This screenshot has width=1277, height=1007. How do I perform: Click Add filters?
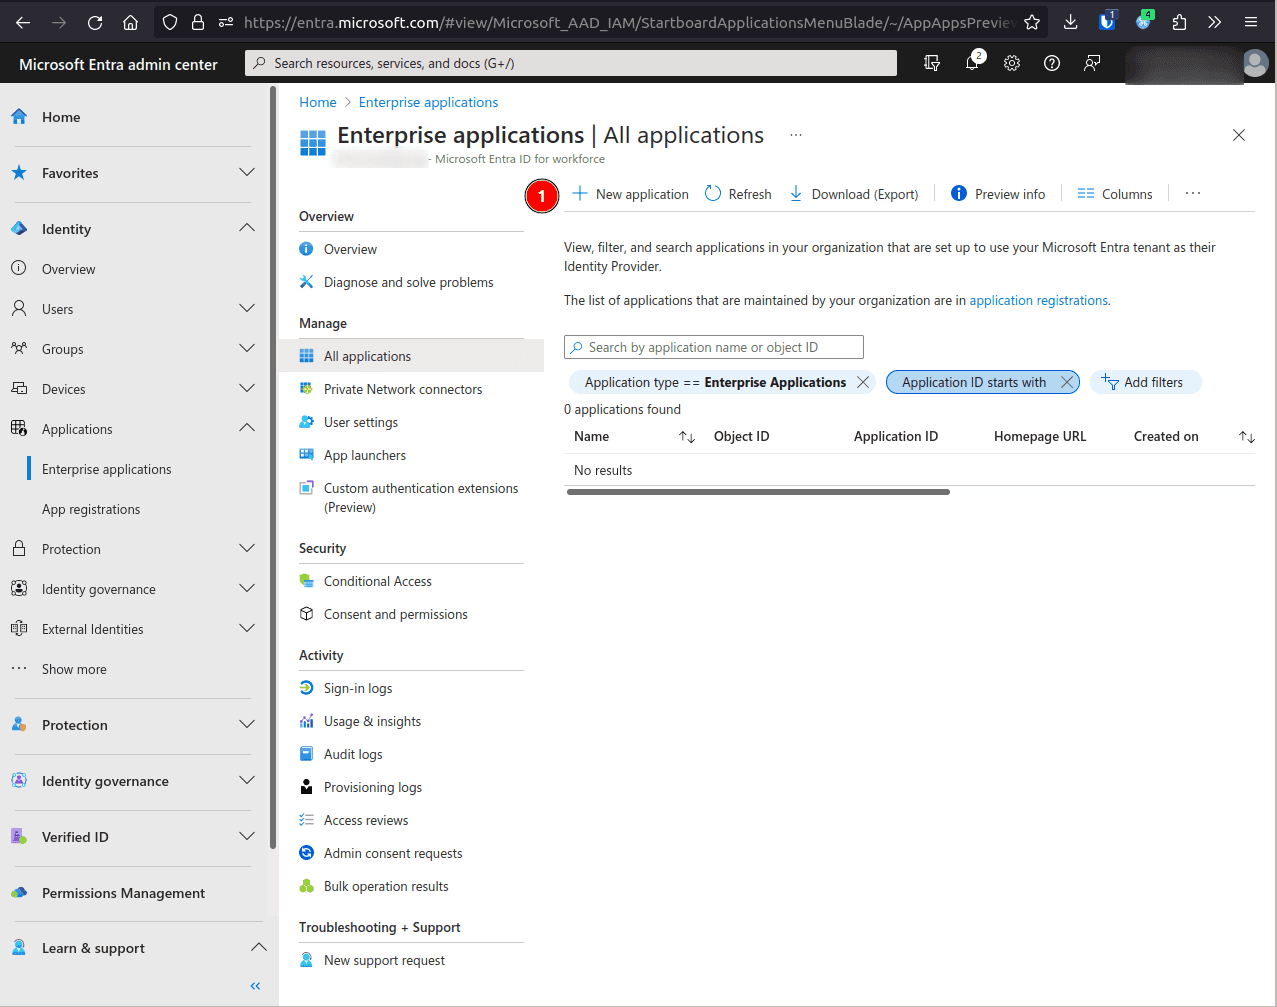tap(1145, 382)
